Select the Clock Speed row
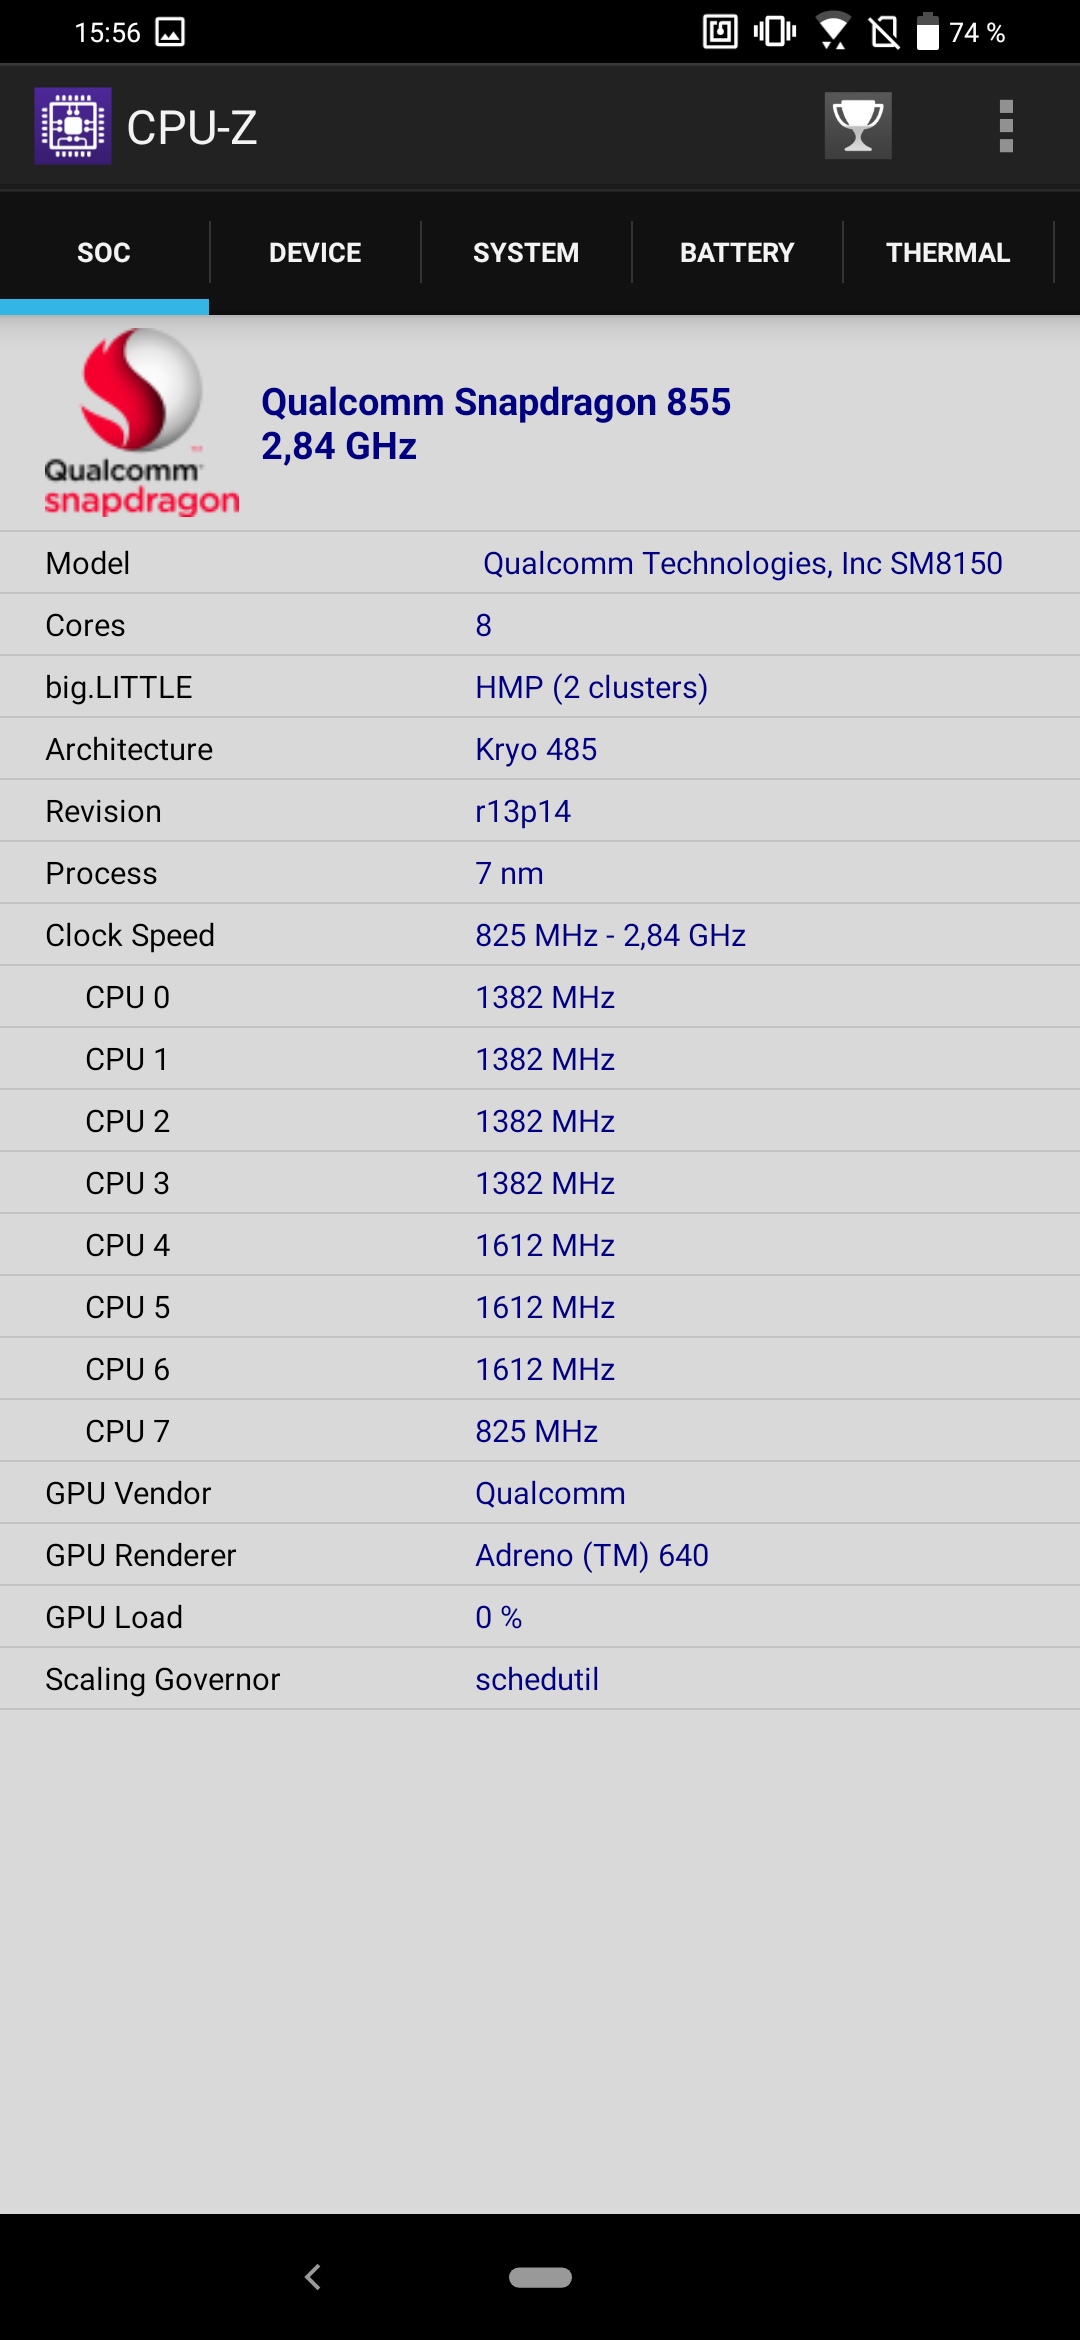Image resolution: width=1080 pixels, height=2340 pixels. pos(540,935)
